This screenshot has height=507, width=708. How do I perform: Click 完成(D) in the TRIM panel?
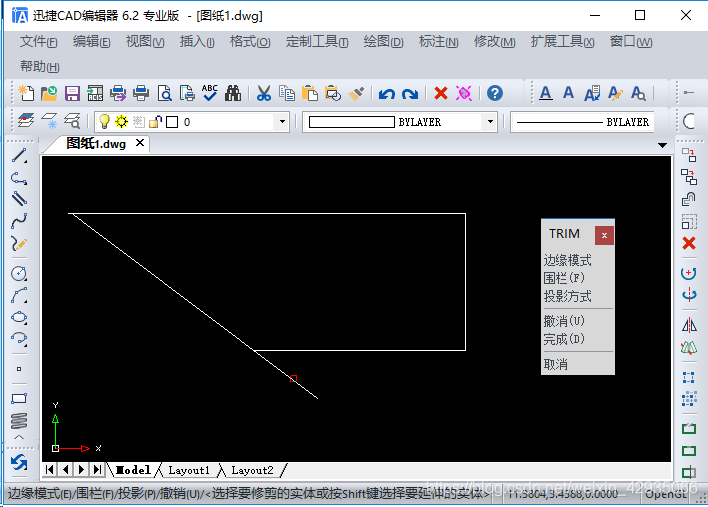click(x=564, y=339)
